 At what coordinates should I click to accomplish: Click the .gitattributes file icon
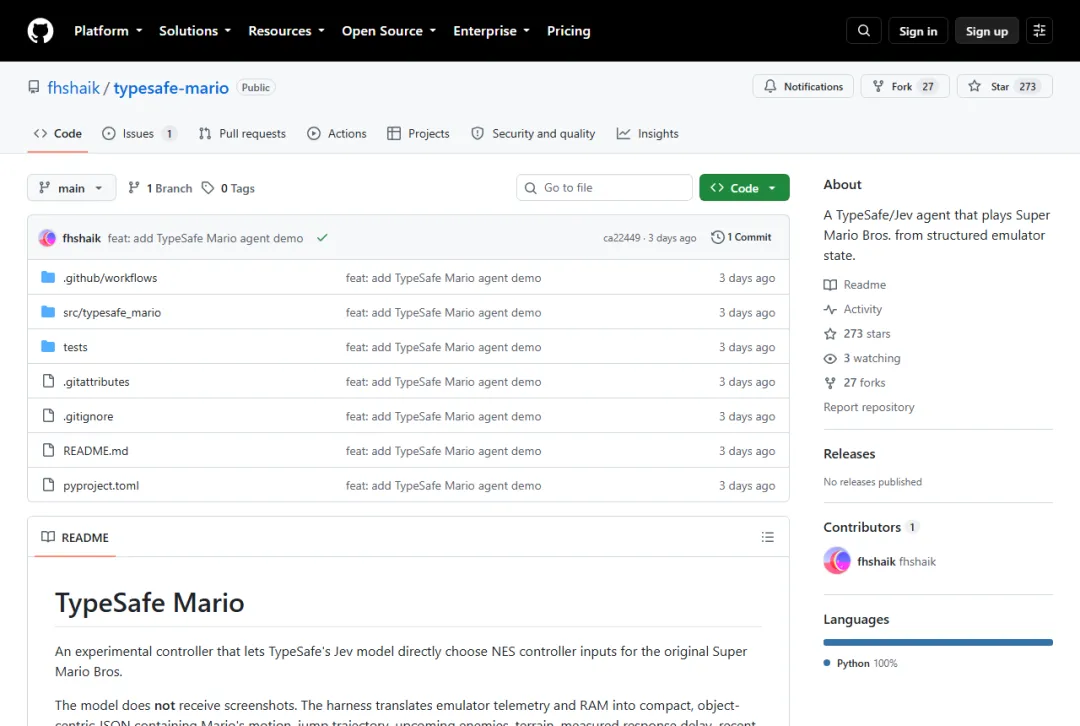48,381
